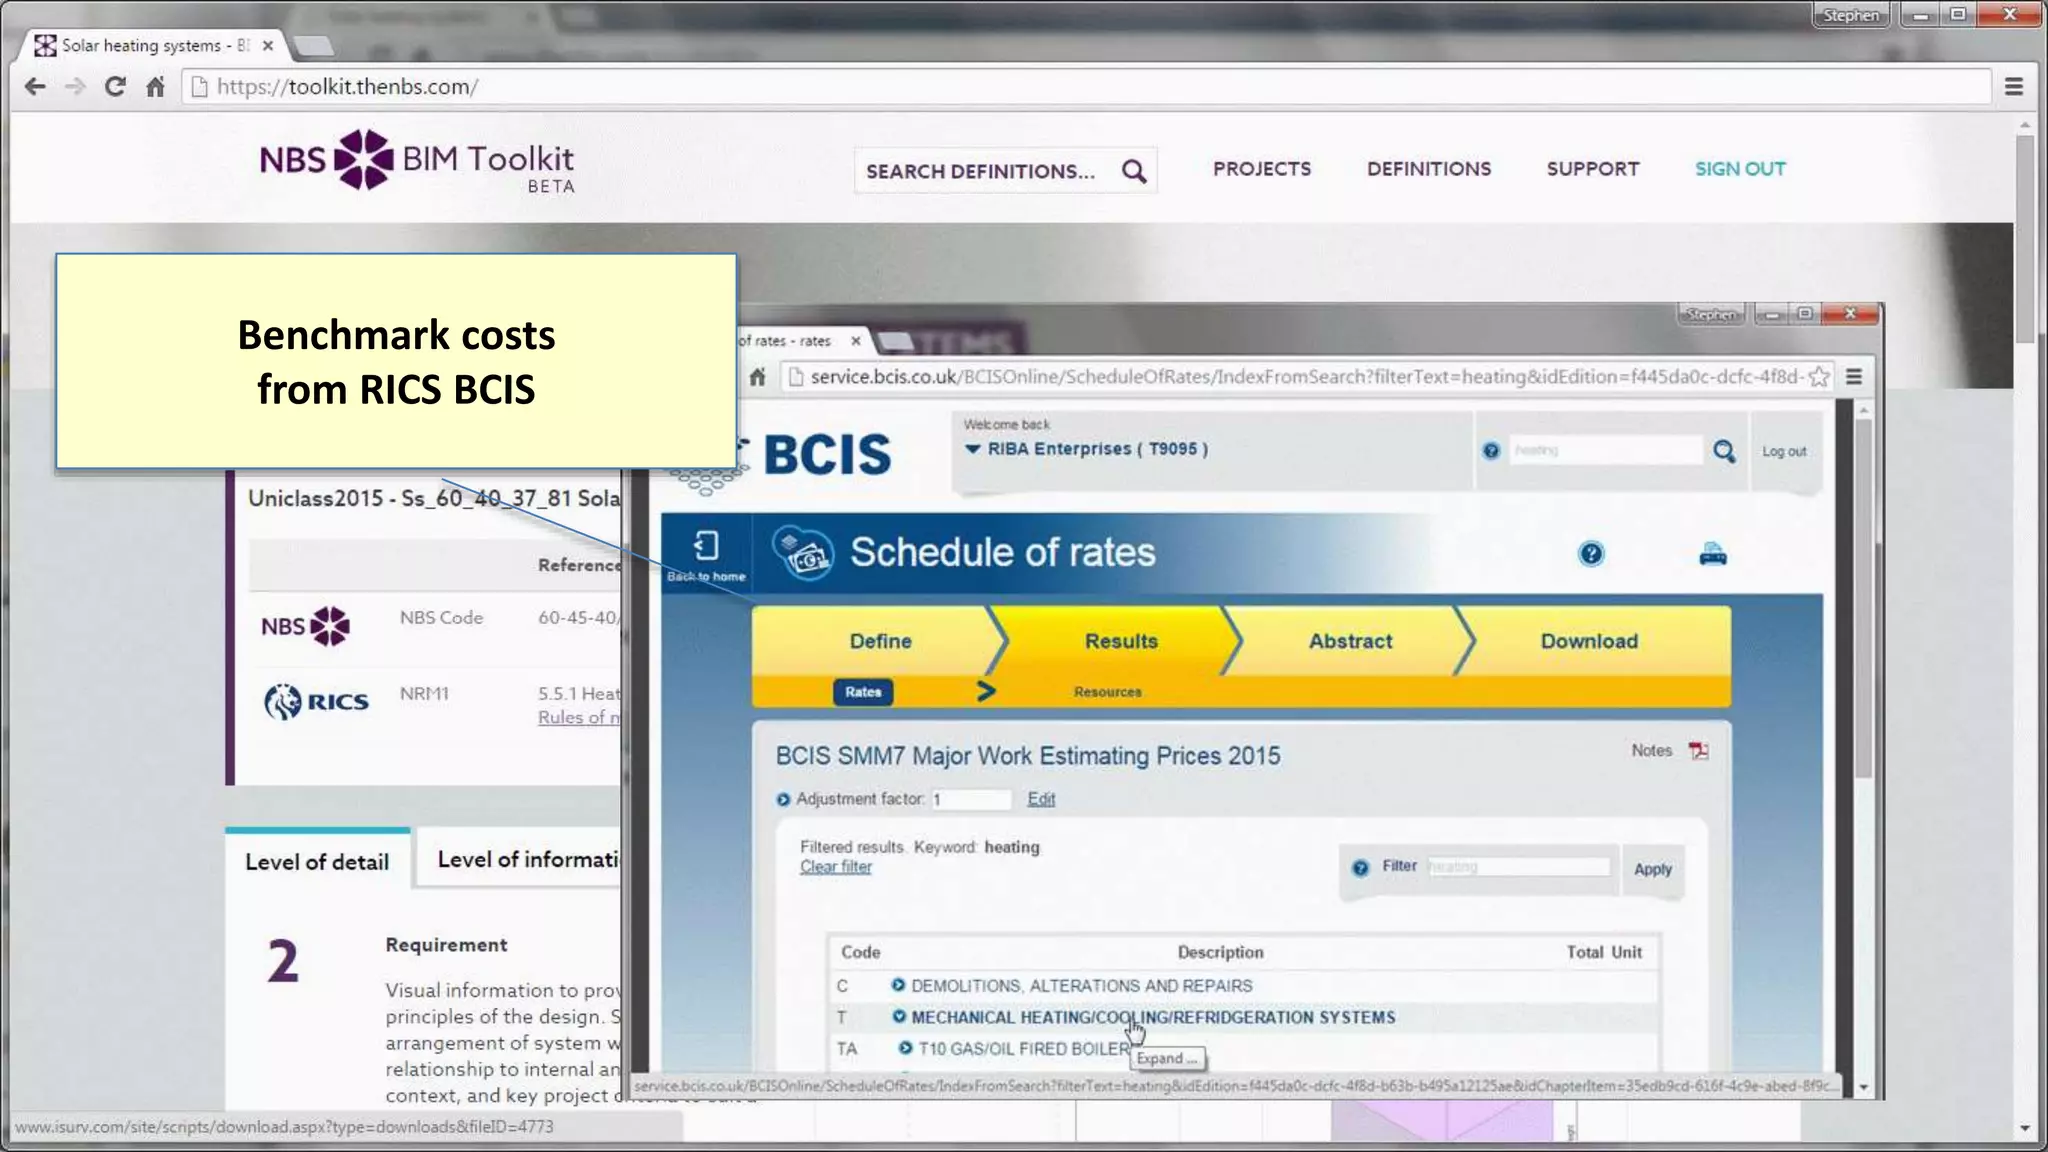Click the Schedule of rates icon
2048x1152 pixels.
click(x=803, y=553)
